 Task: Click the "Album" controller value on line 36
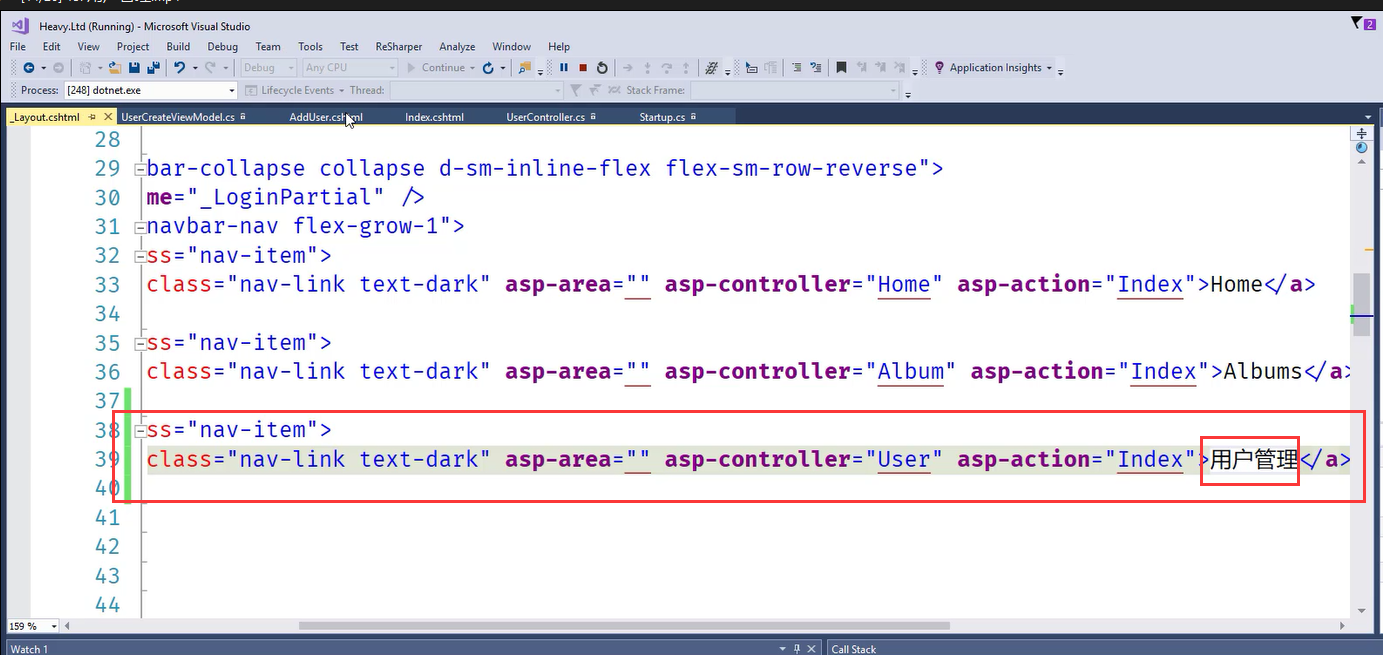pos(910,372)
